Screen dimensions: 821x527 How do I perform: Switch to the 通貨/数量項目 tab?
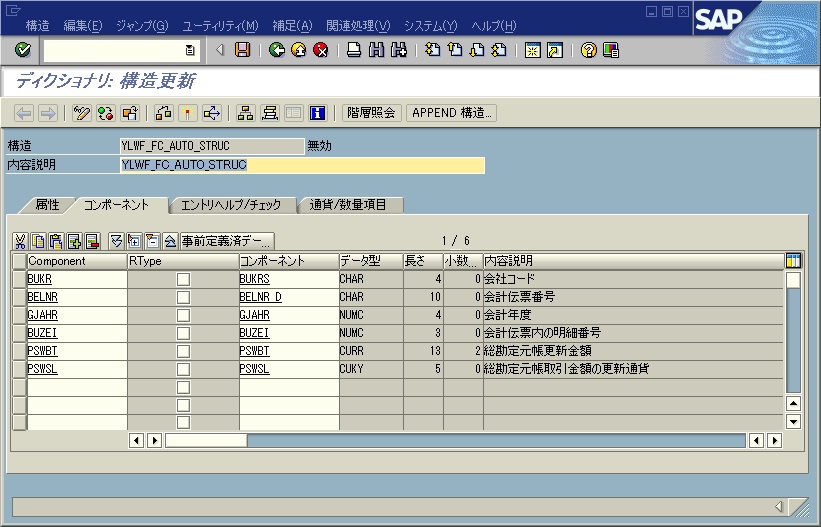pyautogui.click(x=354, y=205)
